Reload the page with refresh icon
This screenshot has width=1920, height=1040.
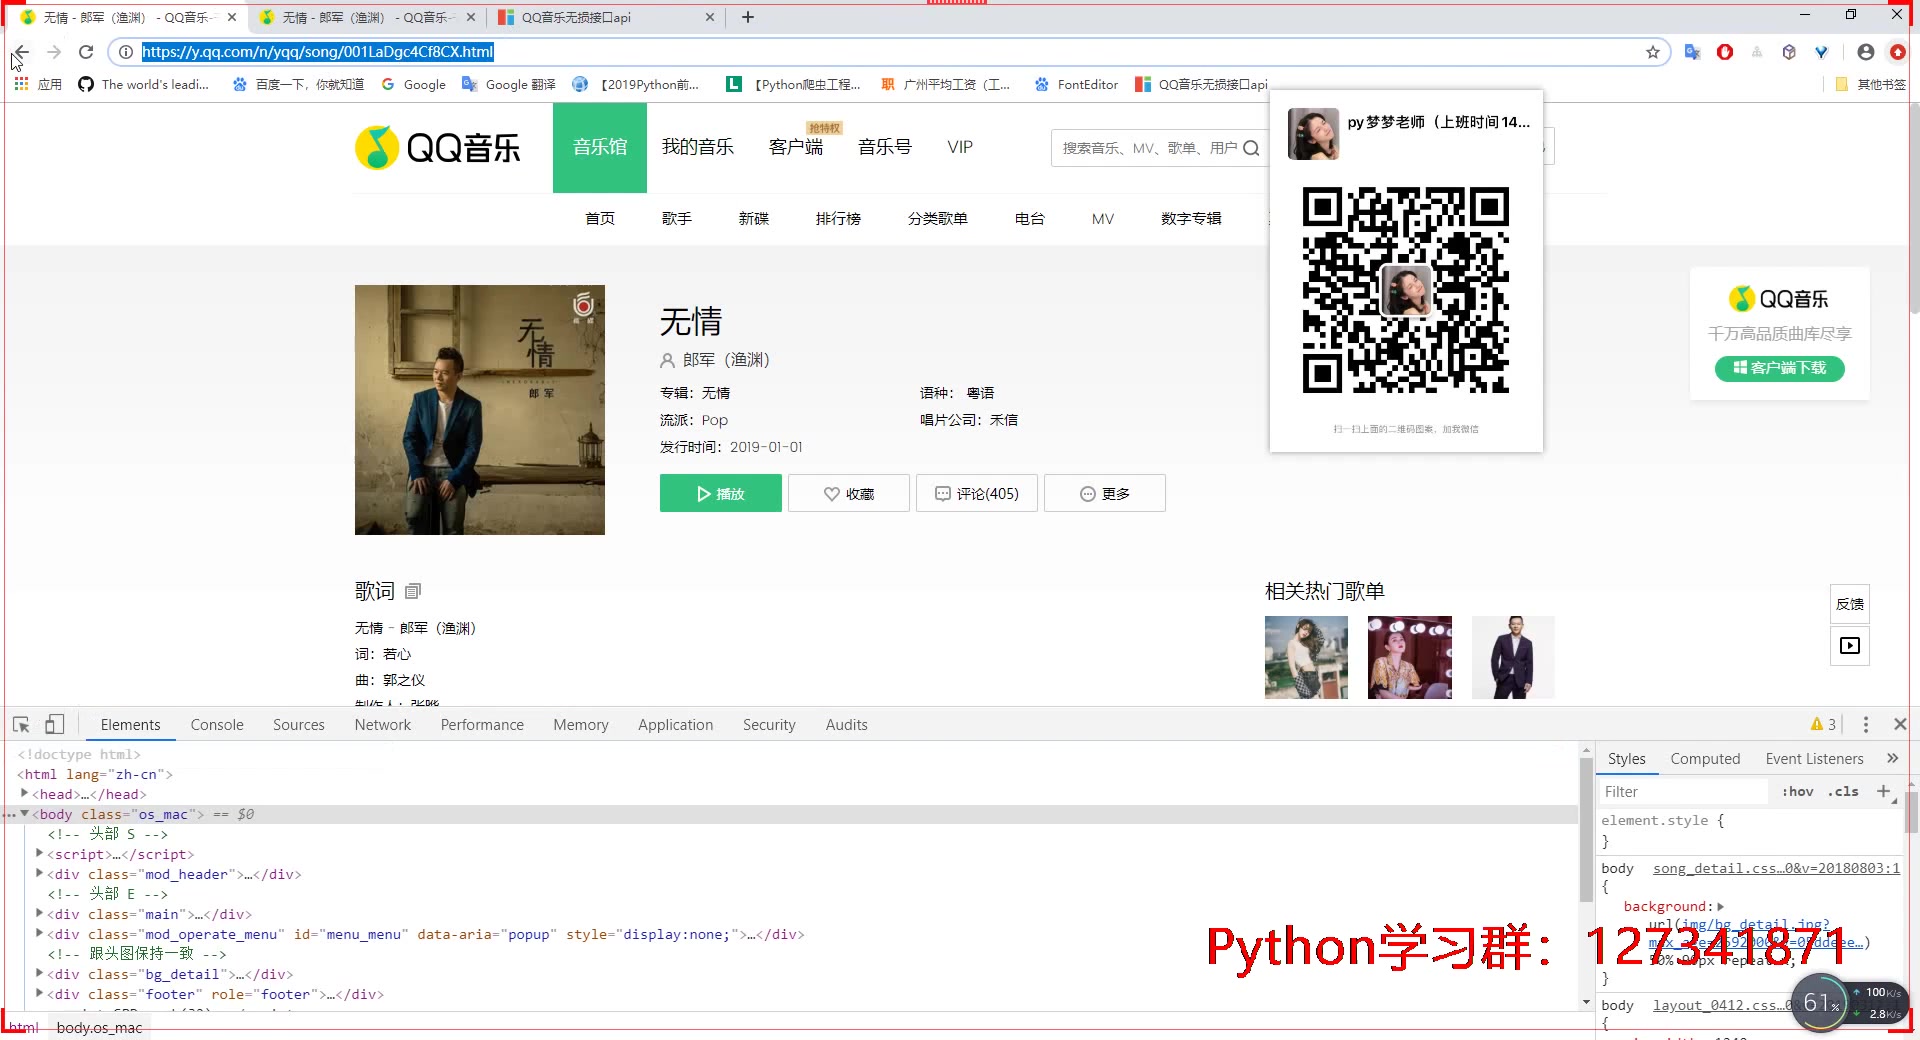coord(86,52)
